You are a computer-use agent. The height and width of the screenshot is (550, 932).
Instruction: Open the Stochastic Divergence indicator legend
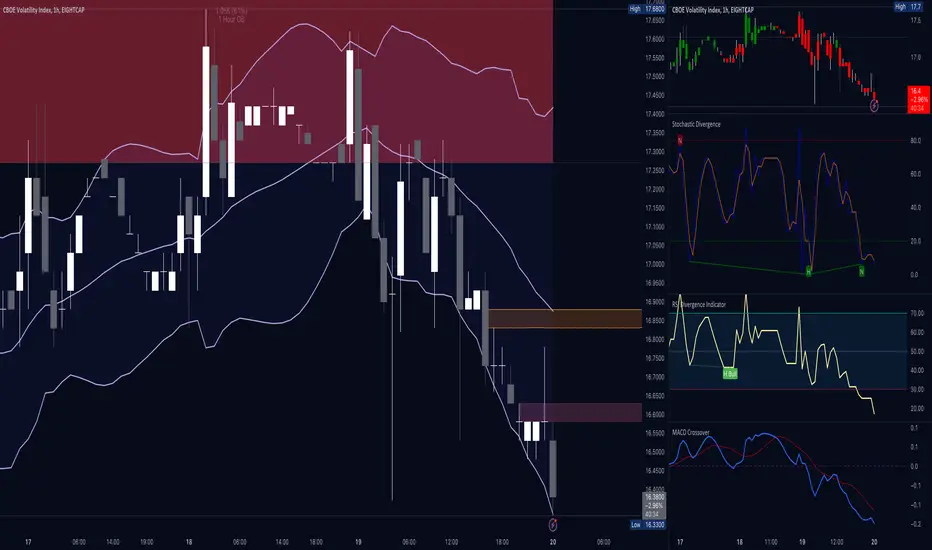(x=696, y=124)
